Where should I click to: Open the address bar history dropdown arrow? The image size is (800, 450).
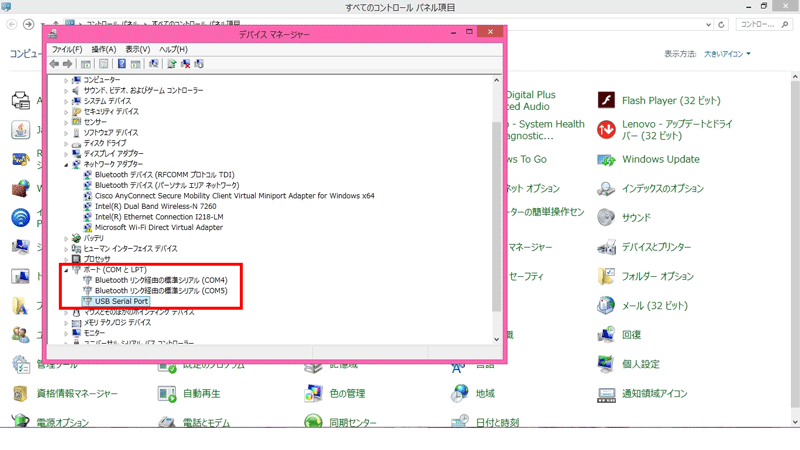(708, 24)
